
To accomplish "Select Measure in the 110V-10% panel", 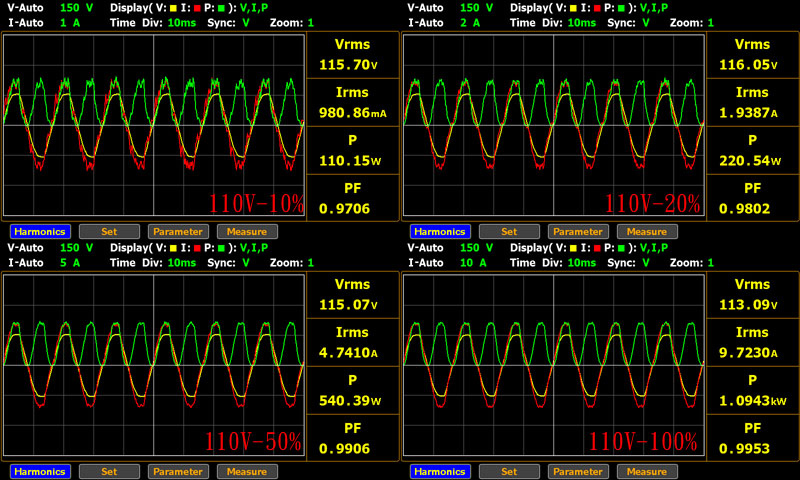I will click(247, 232).
